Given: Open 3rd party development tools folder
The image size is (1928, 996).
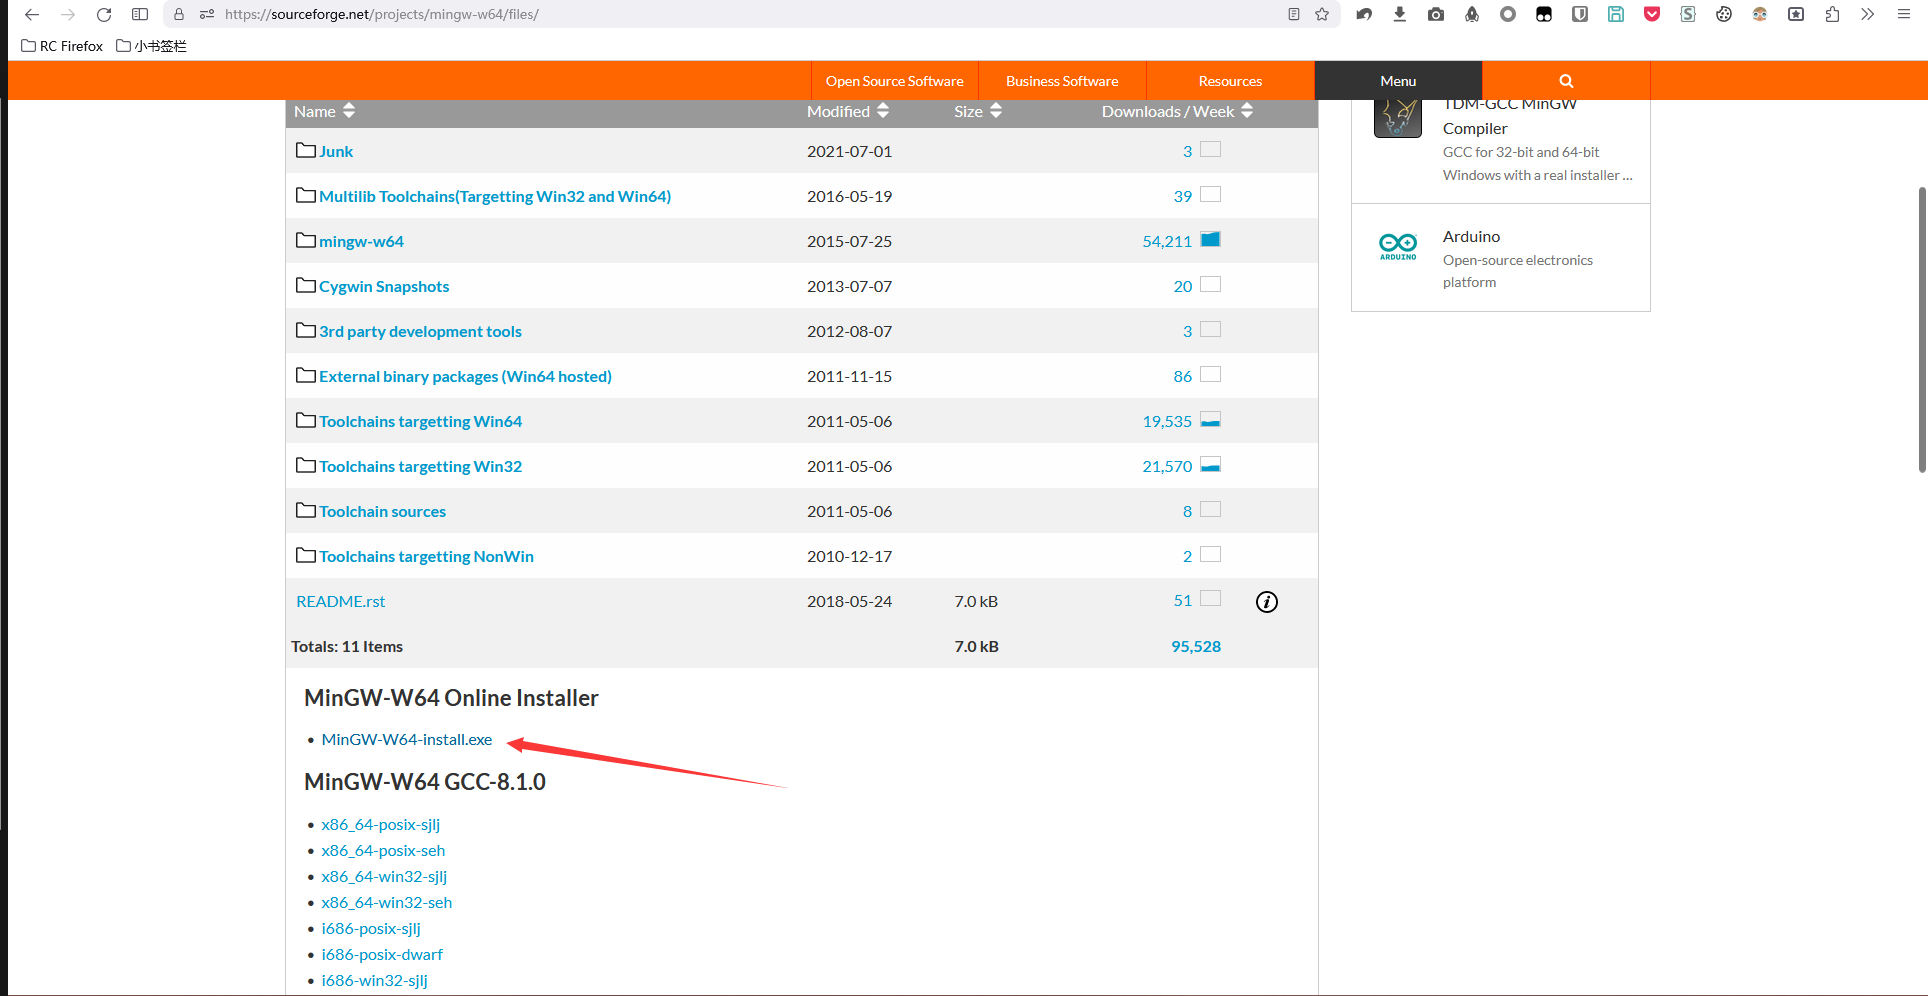Looking at the screenshot, I should pos(420,332).
